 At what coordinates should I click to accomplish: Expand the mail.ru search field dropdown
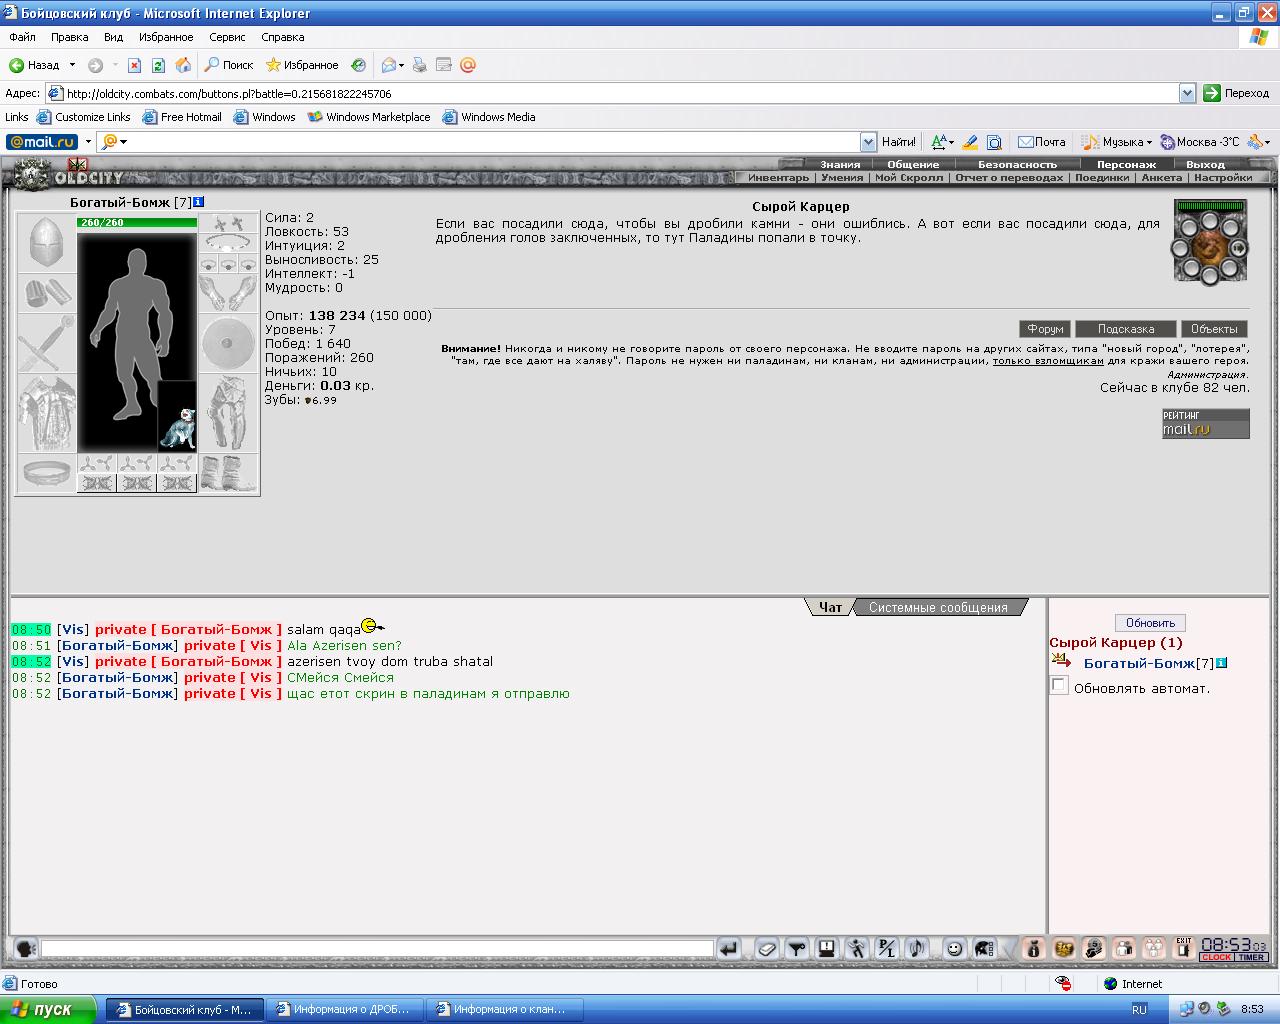coord(868,142)
